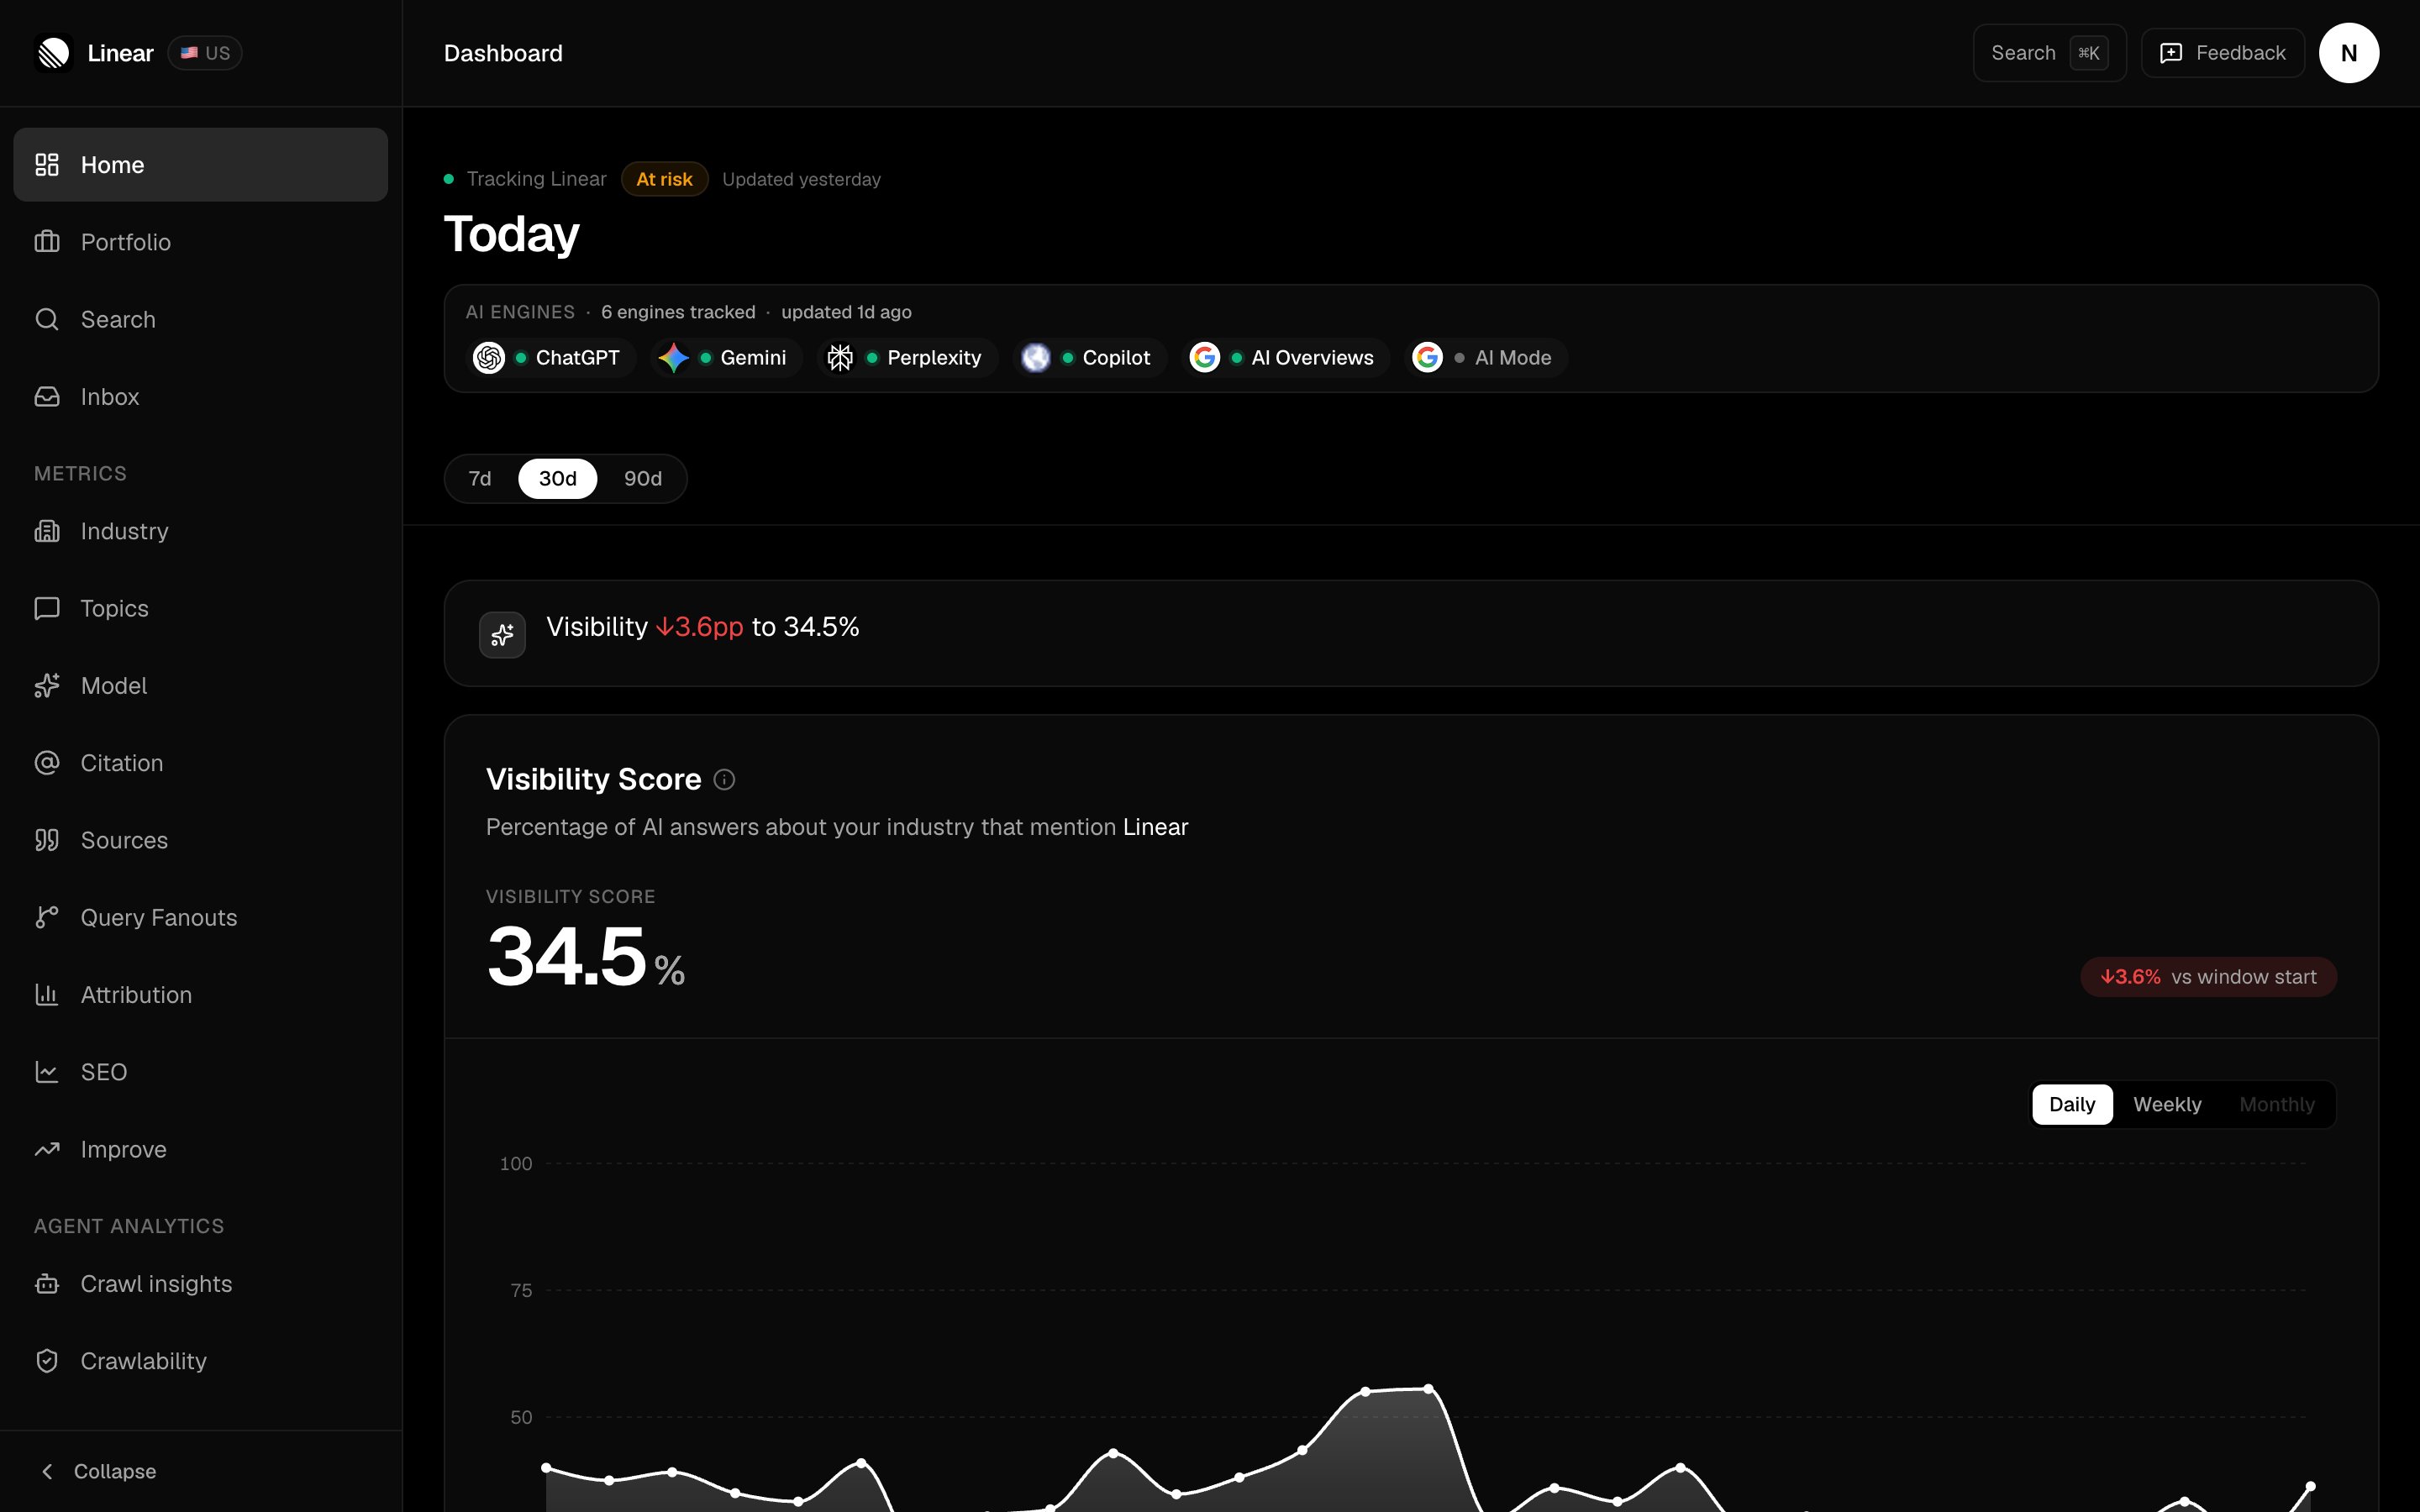This screenshot has height=1512, width=2420.
Task: Click the Home grid icon
Action: point(47,165)
